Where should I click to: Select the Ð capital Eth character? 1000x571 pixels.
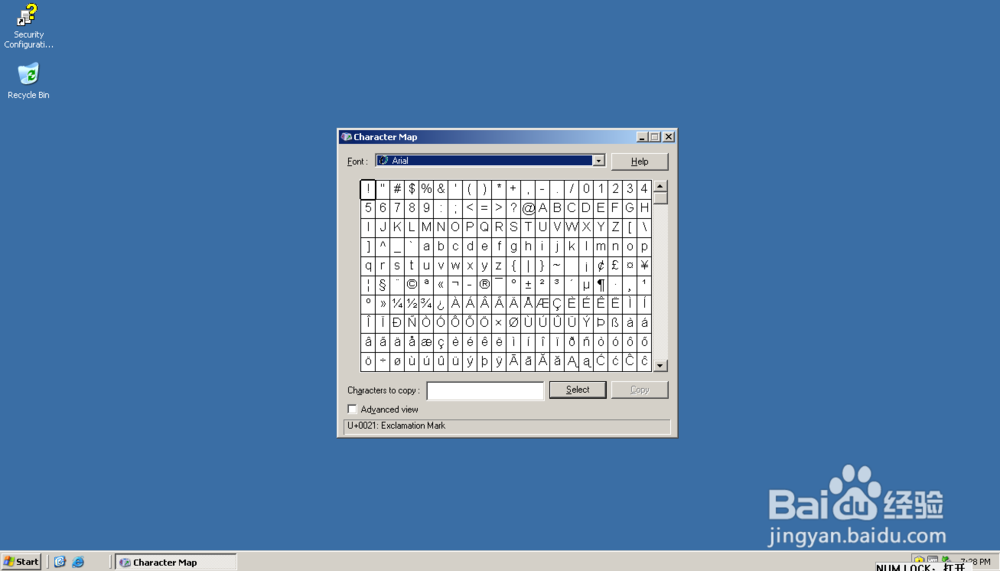397,323
